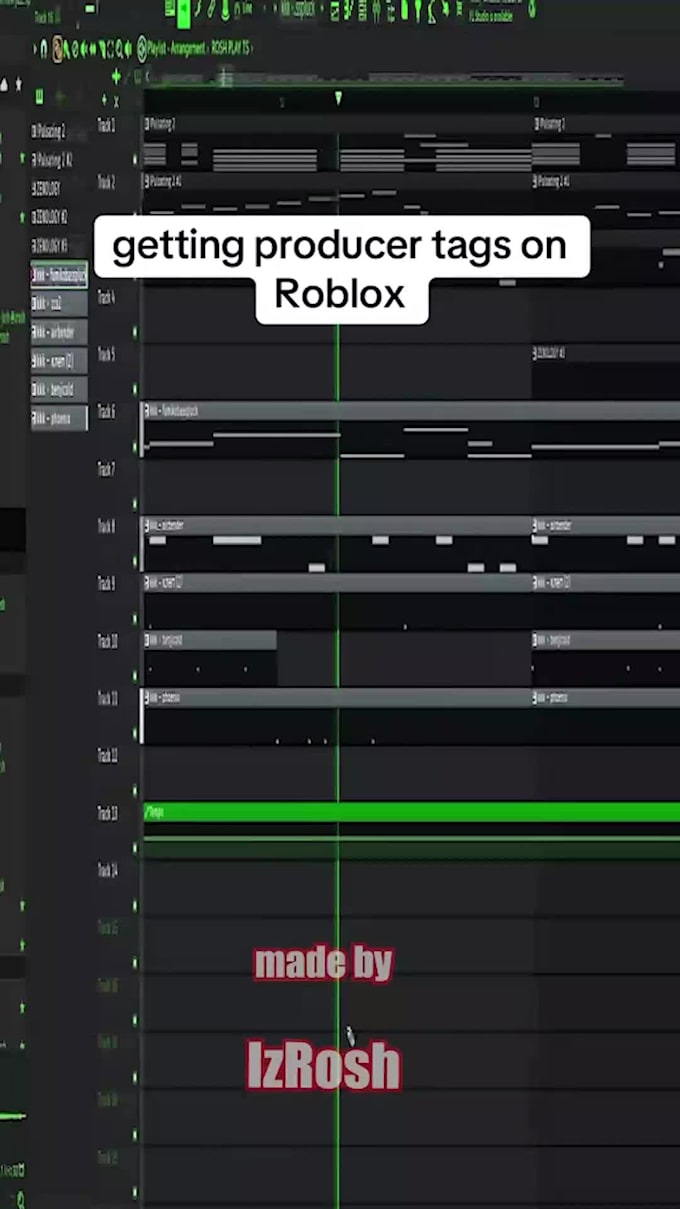The image size is (680, 1209).
Task: Click the orange tool icon in playlist toolbar
Action: (57, 48)
